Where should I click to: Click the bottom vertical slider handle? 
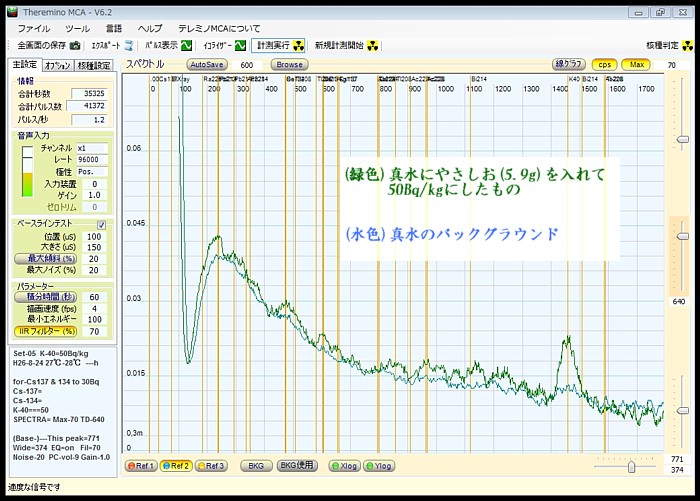click(x=683, y=410)
